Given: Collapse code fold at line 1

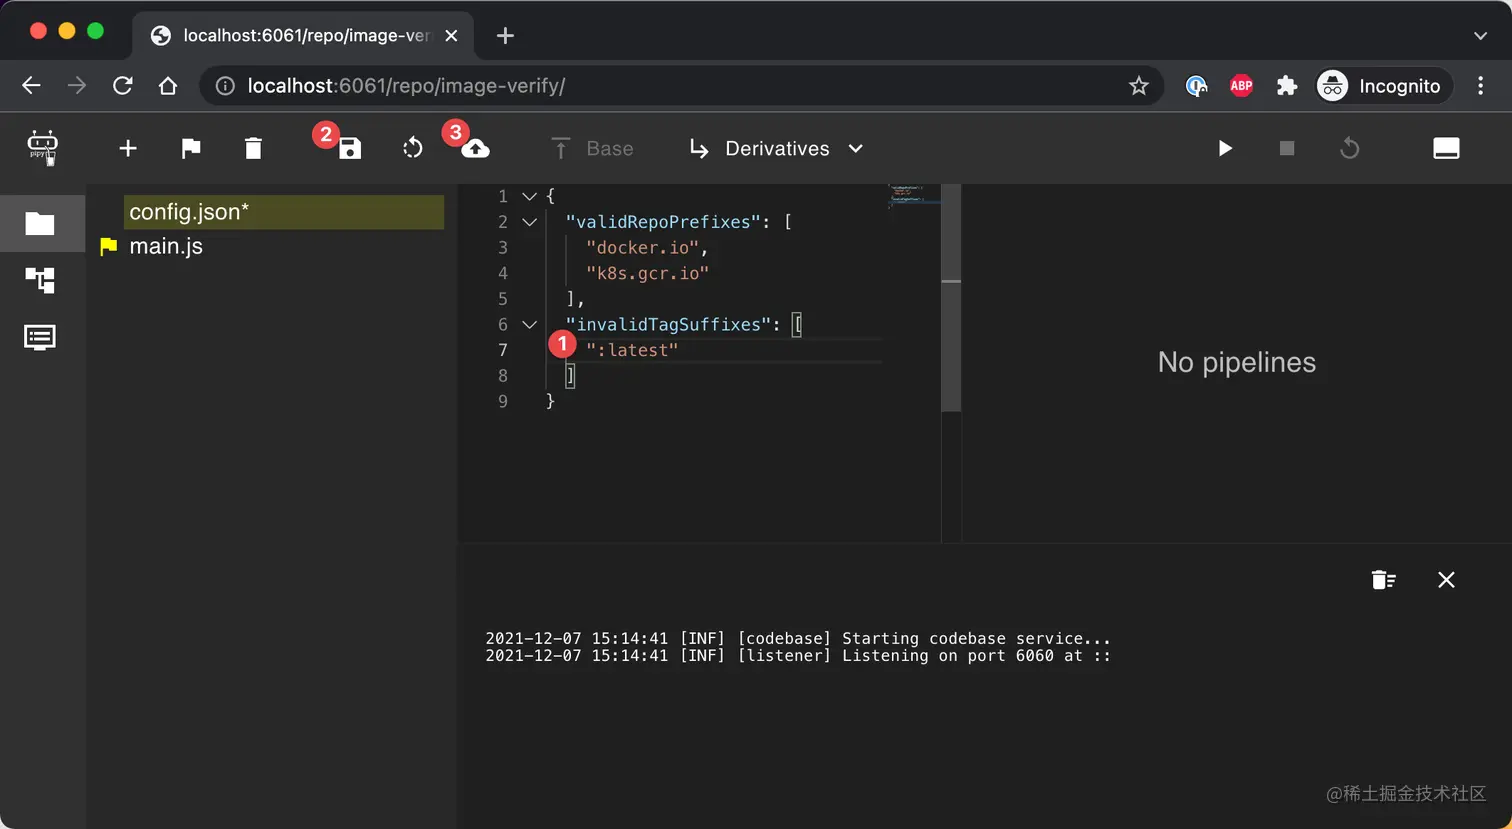Looking at the screenshot, I should click(x=530, y=196).
